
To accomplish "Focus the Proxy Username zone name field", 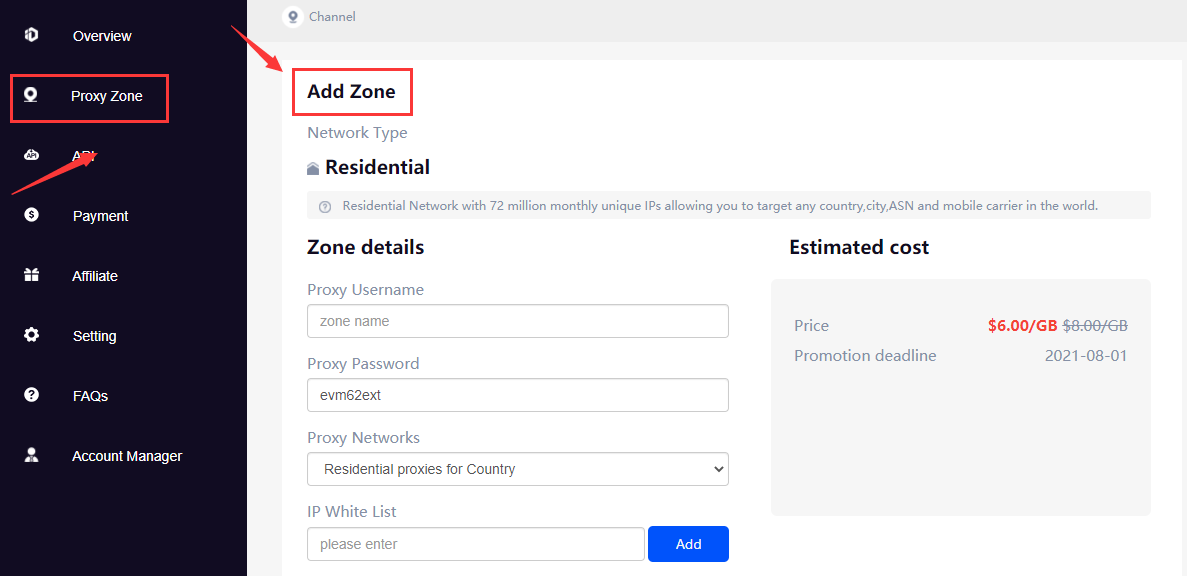I will pos(518,321).
